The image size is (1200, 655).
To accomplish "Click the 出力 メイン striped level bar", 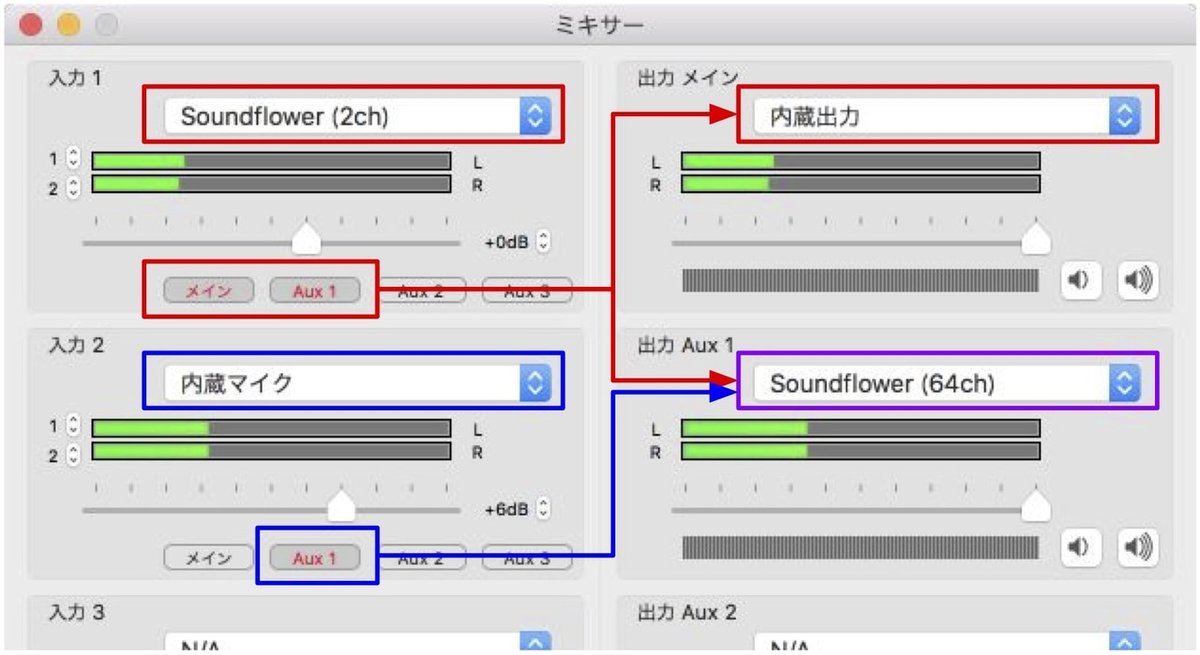I will [861, 281].
